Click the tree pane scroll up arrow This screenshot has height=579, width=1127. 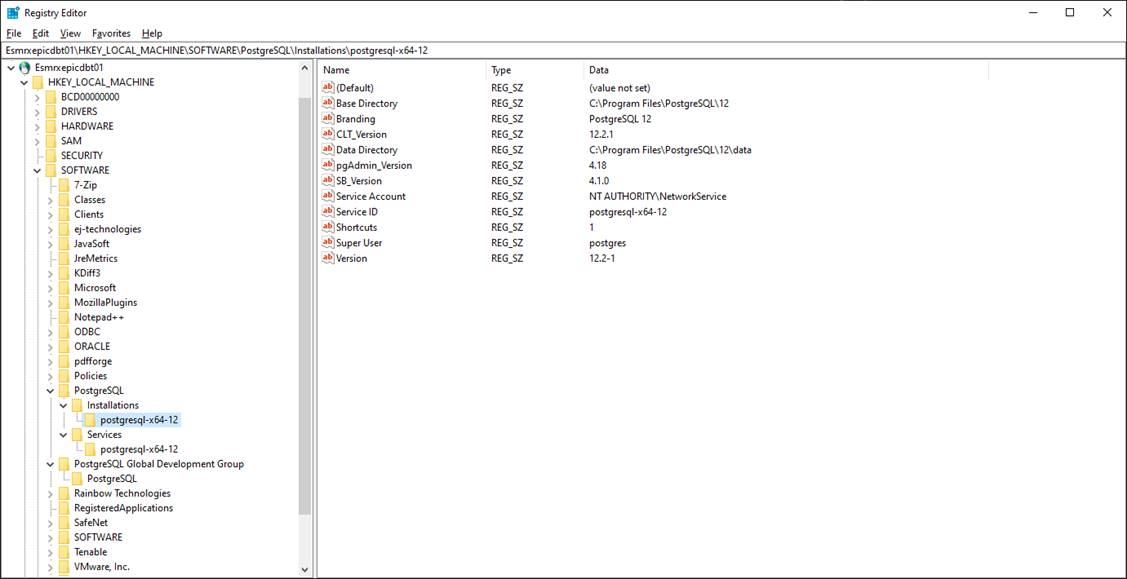coord(305,68)
